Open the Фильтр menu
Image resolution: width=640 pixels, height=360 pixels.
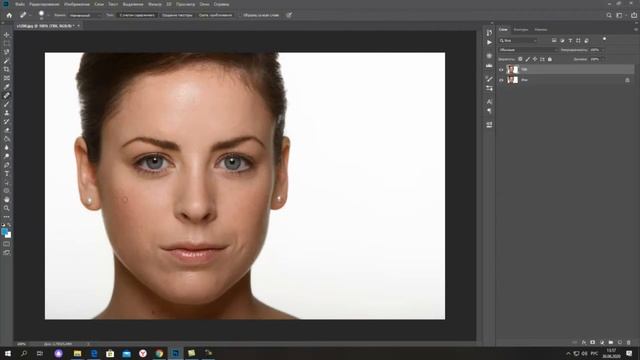[x=155, y=4]
